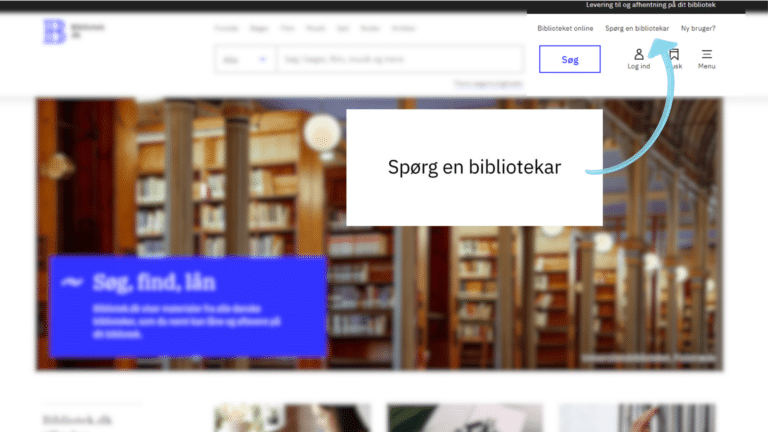Follow the Ny bruger? link
Viewport: 768px width, 432px height.
pyautogui.click(x=698, y=28)
